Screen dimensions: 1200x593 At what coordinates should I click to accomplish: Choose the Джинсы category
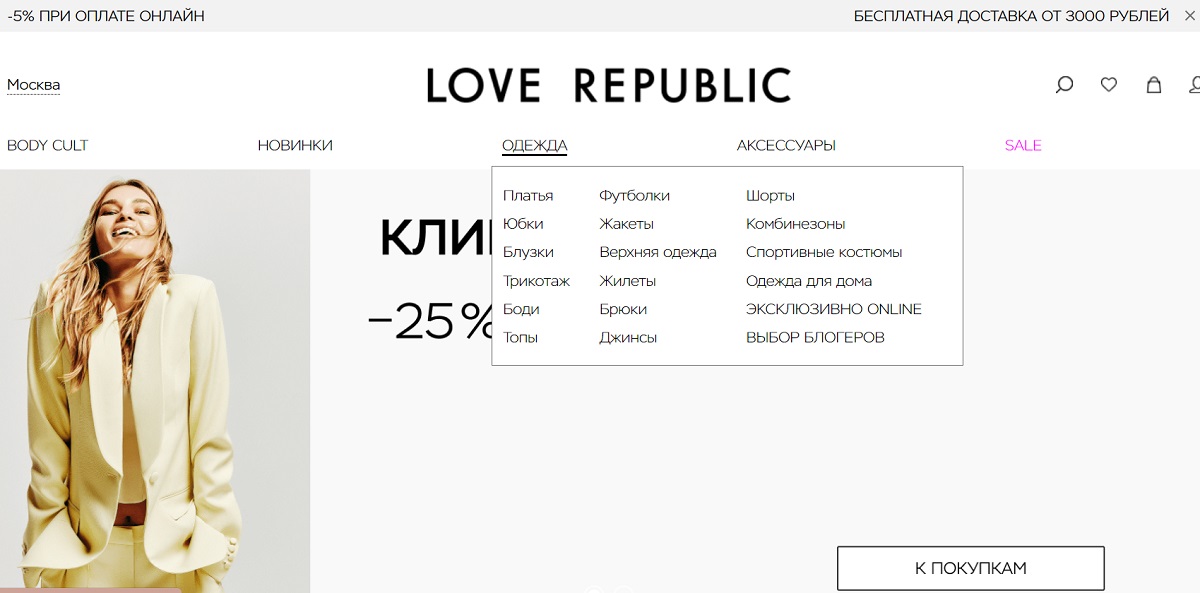pyautogui.click(x=628, y=338)
